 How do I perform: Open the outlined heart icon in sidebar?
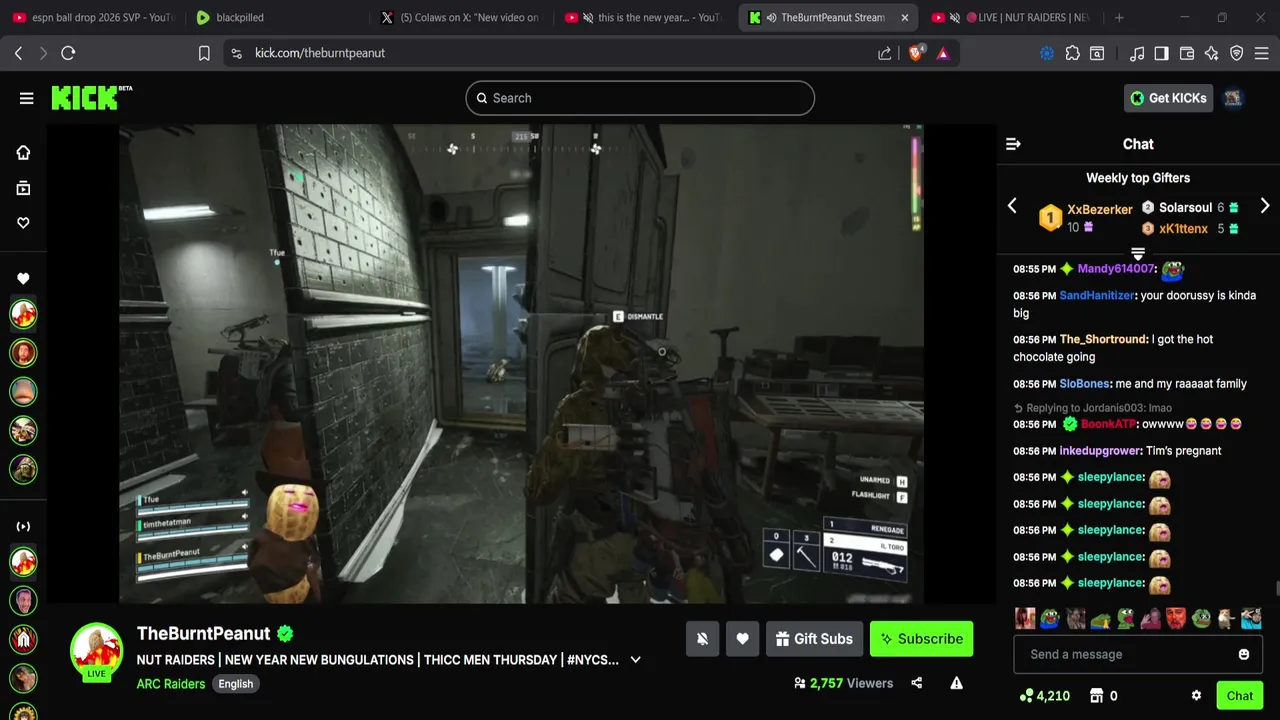point(23,223)
